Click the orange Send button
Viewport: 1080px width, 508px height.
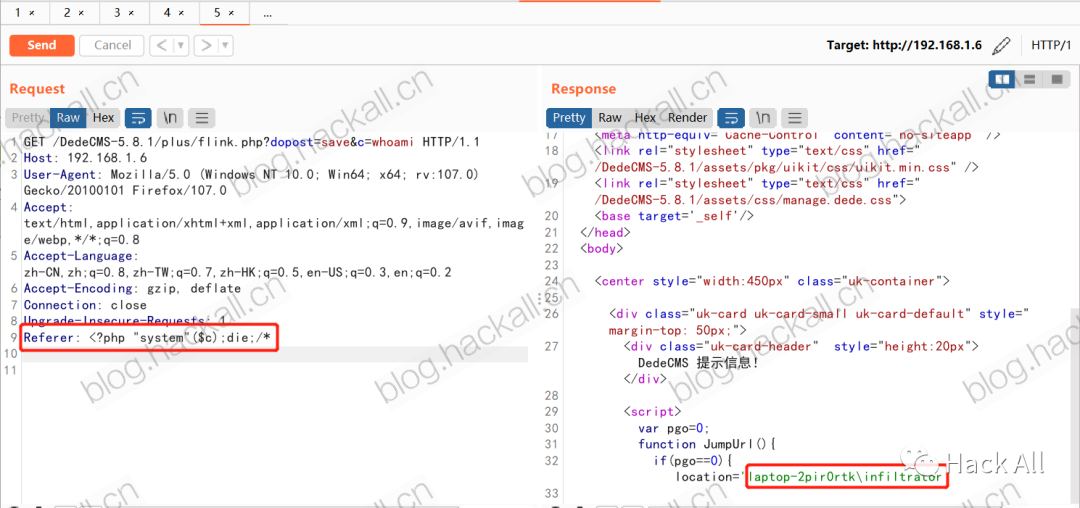42,45
